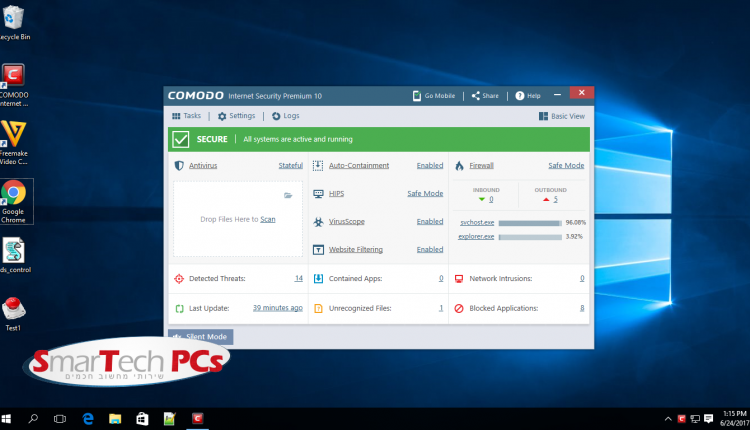Open the HIPS link
Image resolution: width=750 pixels, height=430 pixels.
click(336, 194)
